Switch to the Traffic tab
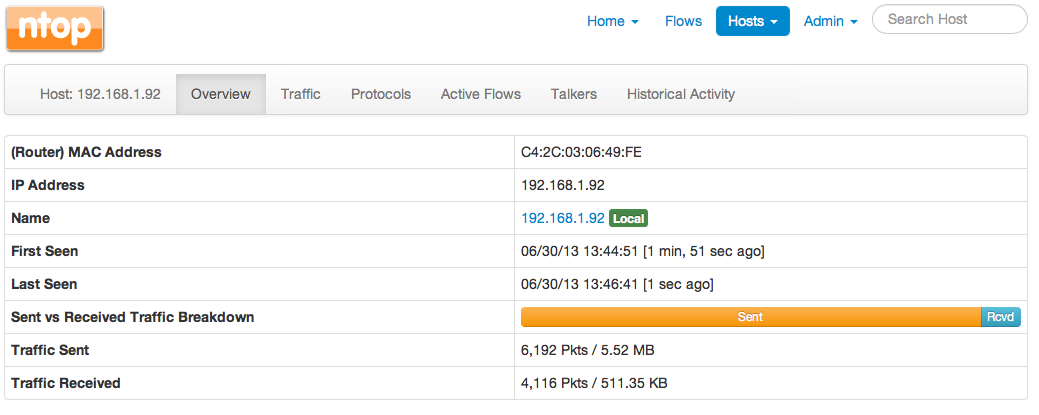The width and height of the screenshot is (1039, 415). pos(300,94)
